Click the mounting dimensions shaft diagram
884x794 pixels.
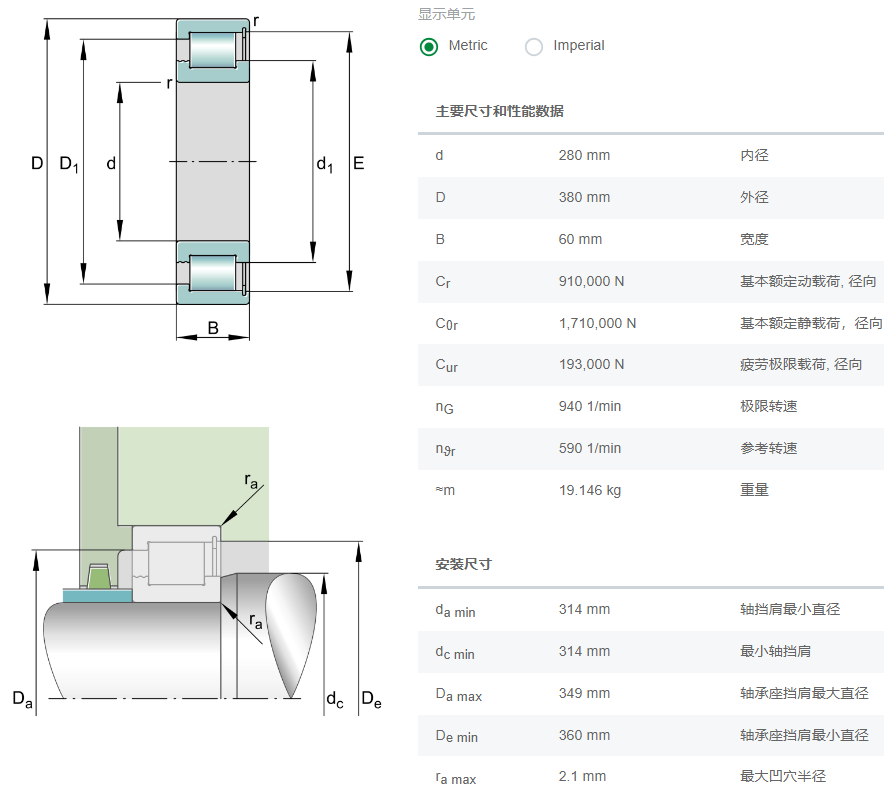pyautogui.click(x=197, y=571)
